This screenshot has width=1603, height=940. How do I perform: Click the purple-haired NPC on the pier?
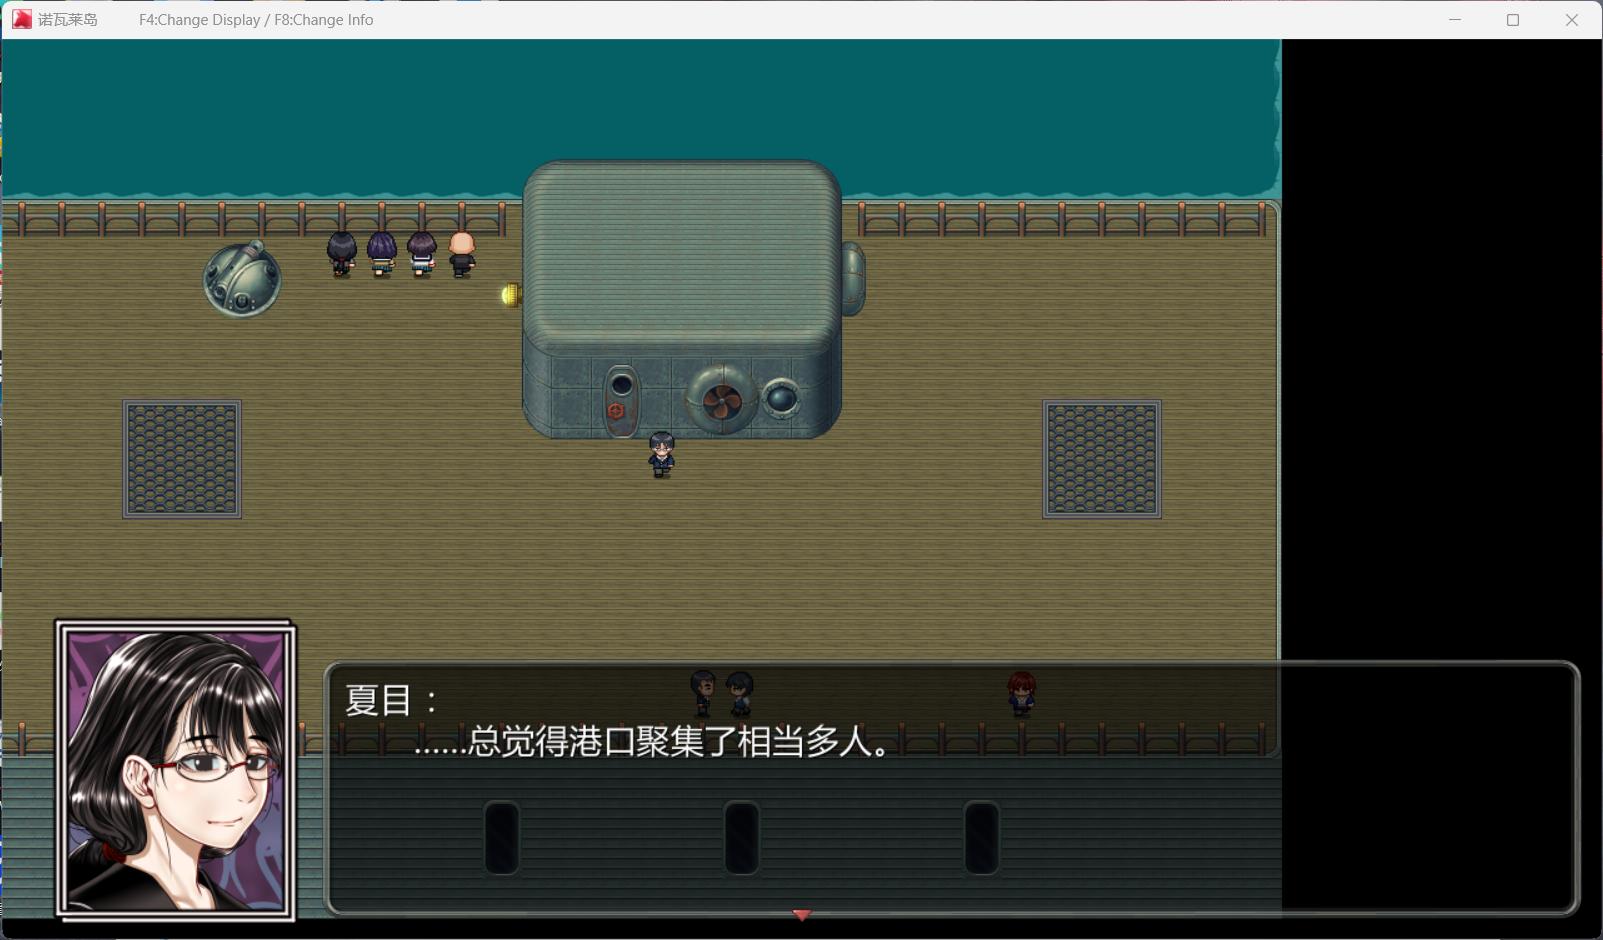coord(381,253)
